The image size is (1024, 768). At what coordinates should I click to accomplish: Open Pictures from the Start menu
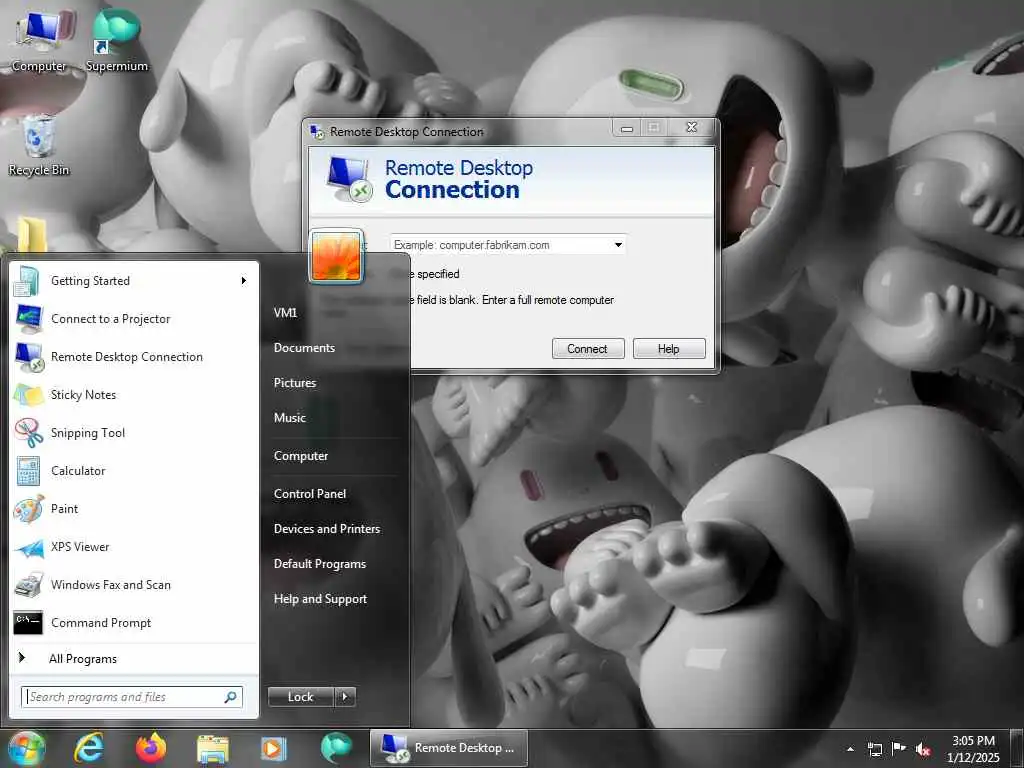tap(295, 383)
